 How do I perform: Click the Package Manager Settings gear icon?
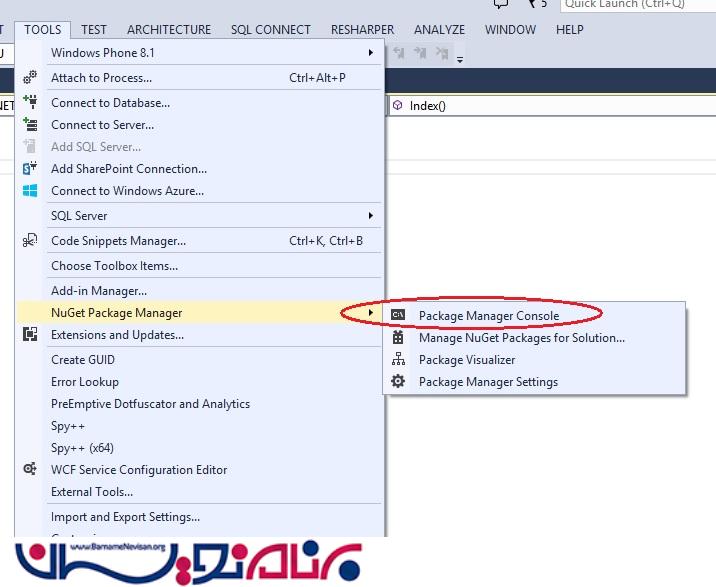pos(398,382)
